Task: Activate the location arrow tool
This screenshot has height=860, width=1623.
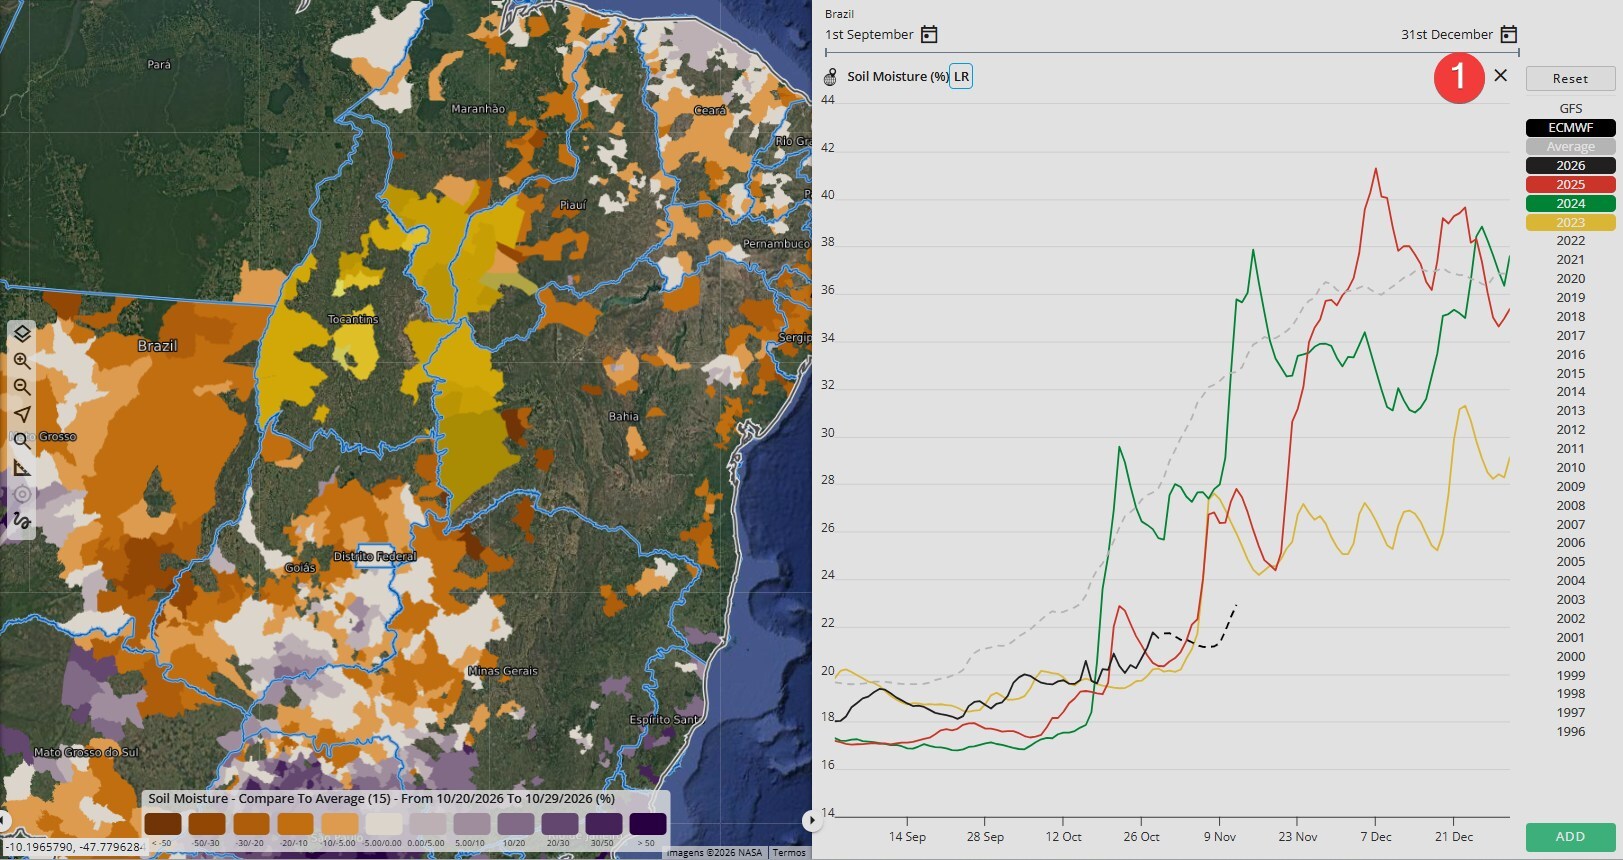Action: tap(22, 414)
